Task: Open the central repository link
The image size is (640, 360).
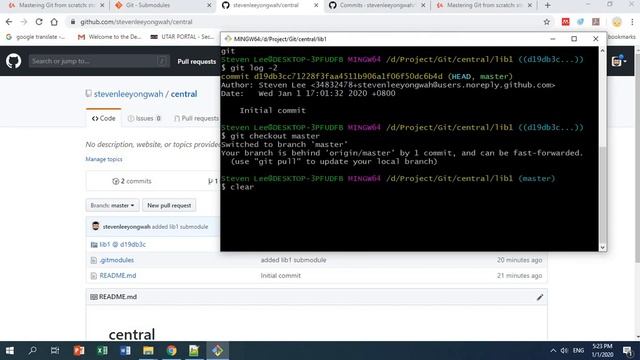Action: (x=184, y=94)
